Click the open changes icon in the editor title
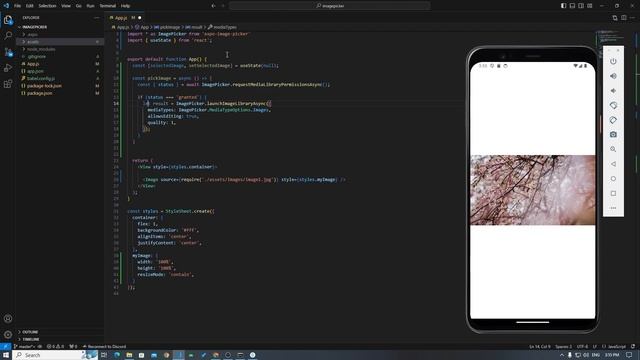 pyautogui.click(x=615, y=18)
